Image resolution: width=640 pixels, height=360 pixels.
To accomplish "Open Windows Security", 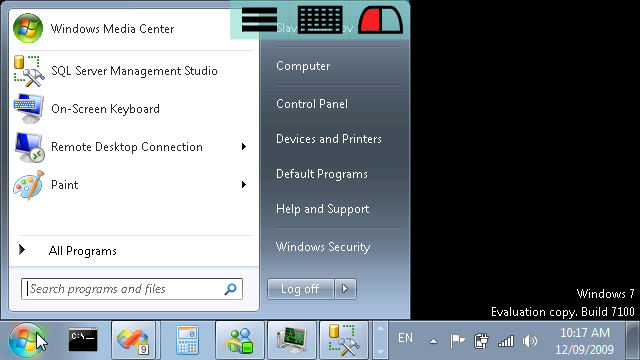I will click(x=323, y=247).
